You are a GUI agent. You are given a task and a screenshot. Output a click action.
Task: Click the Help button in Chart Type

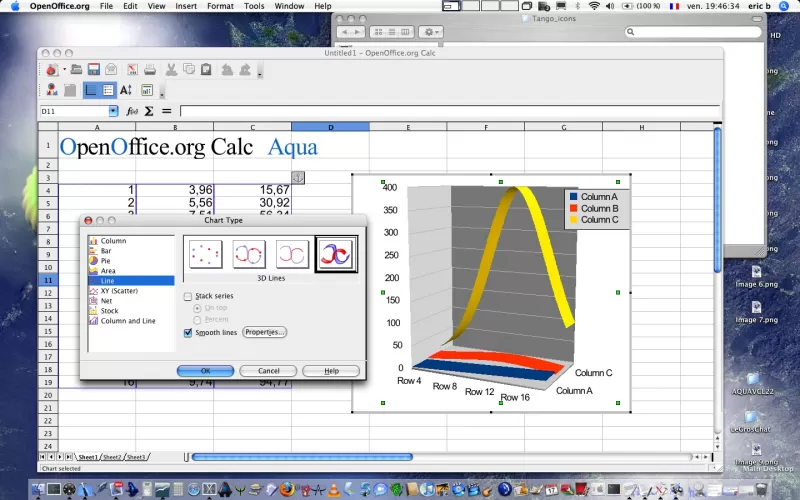pos(331,371)
